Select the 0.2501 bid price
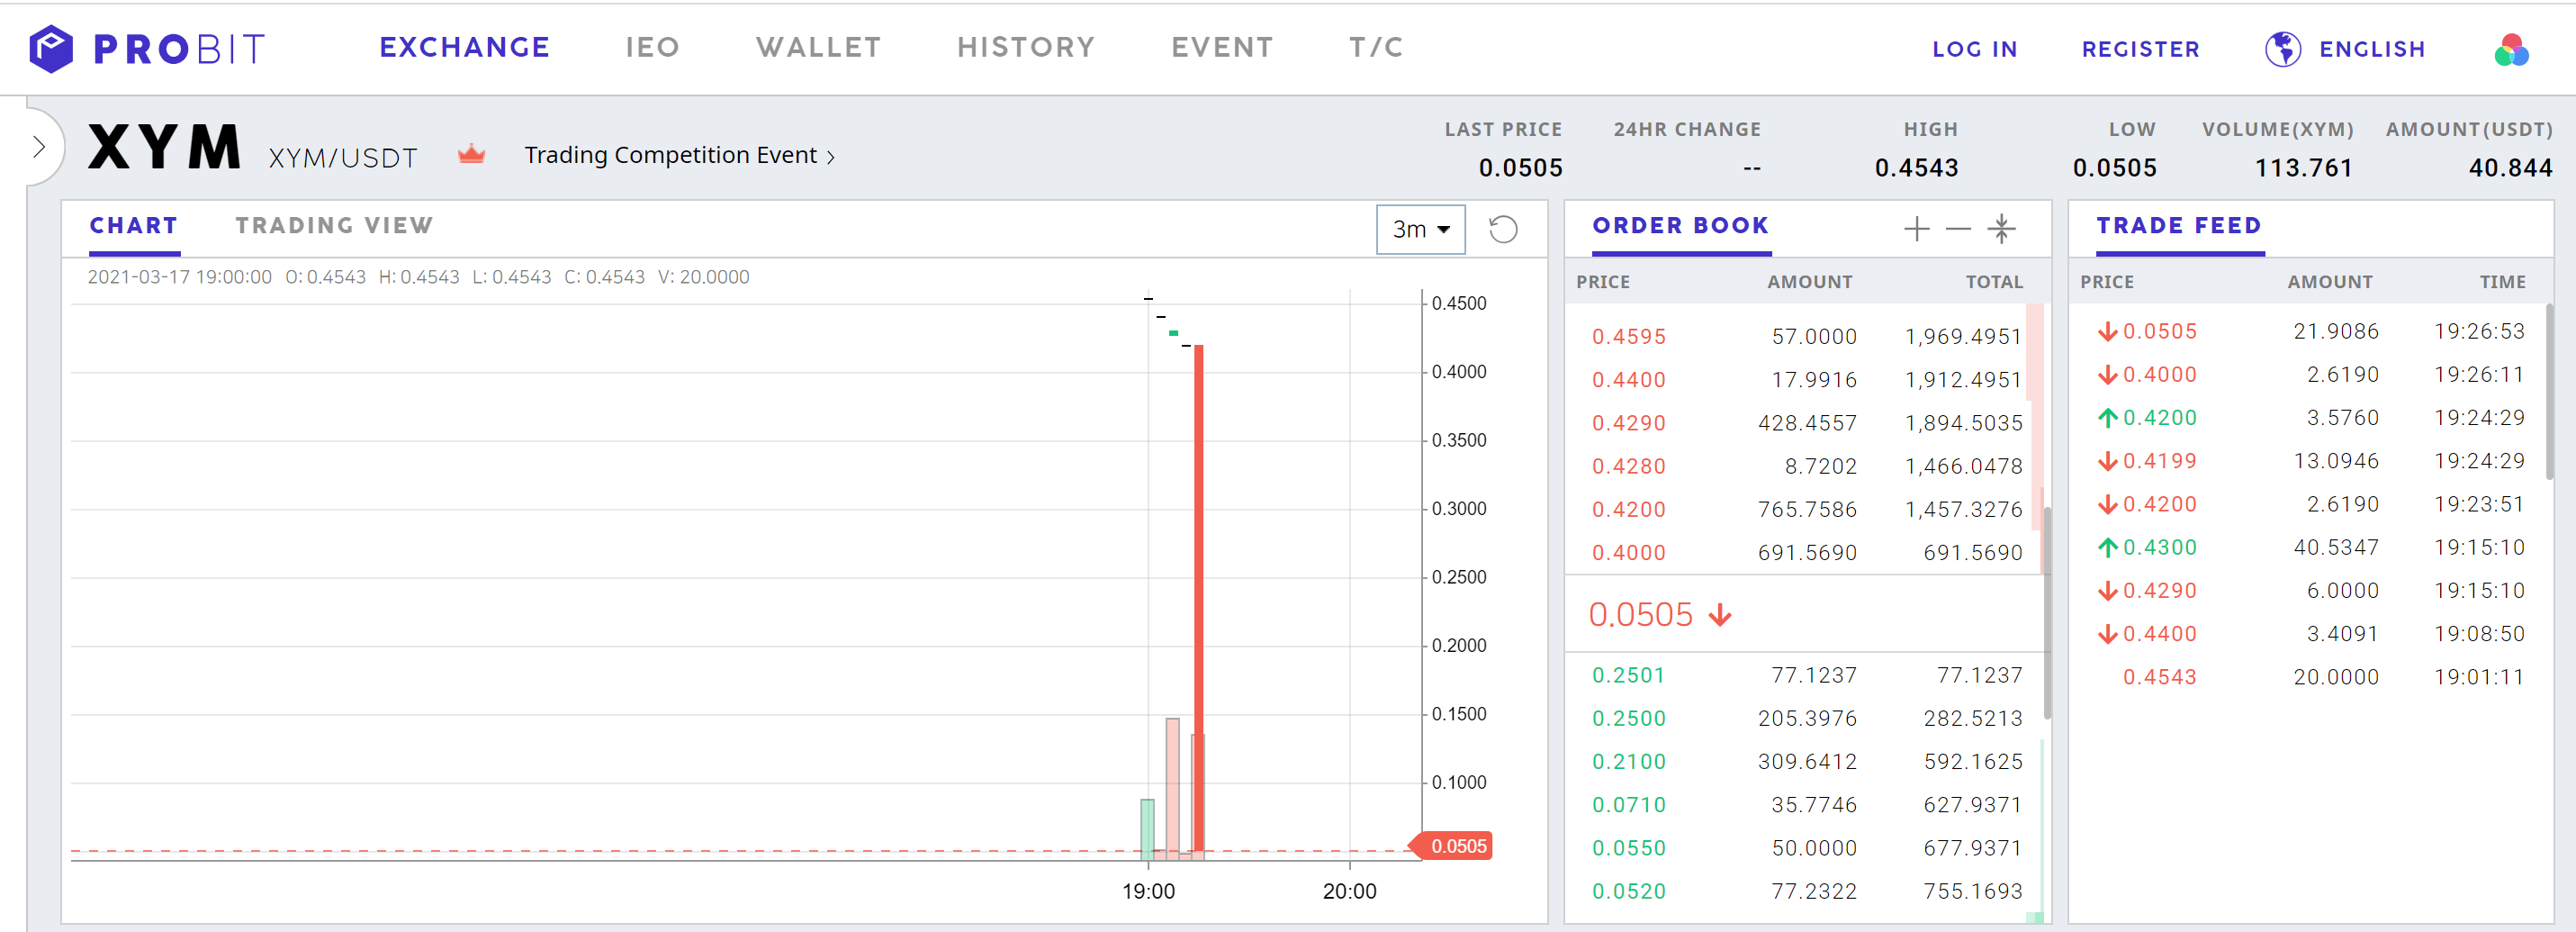 click(1628, 675)
